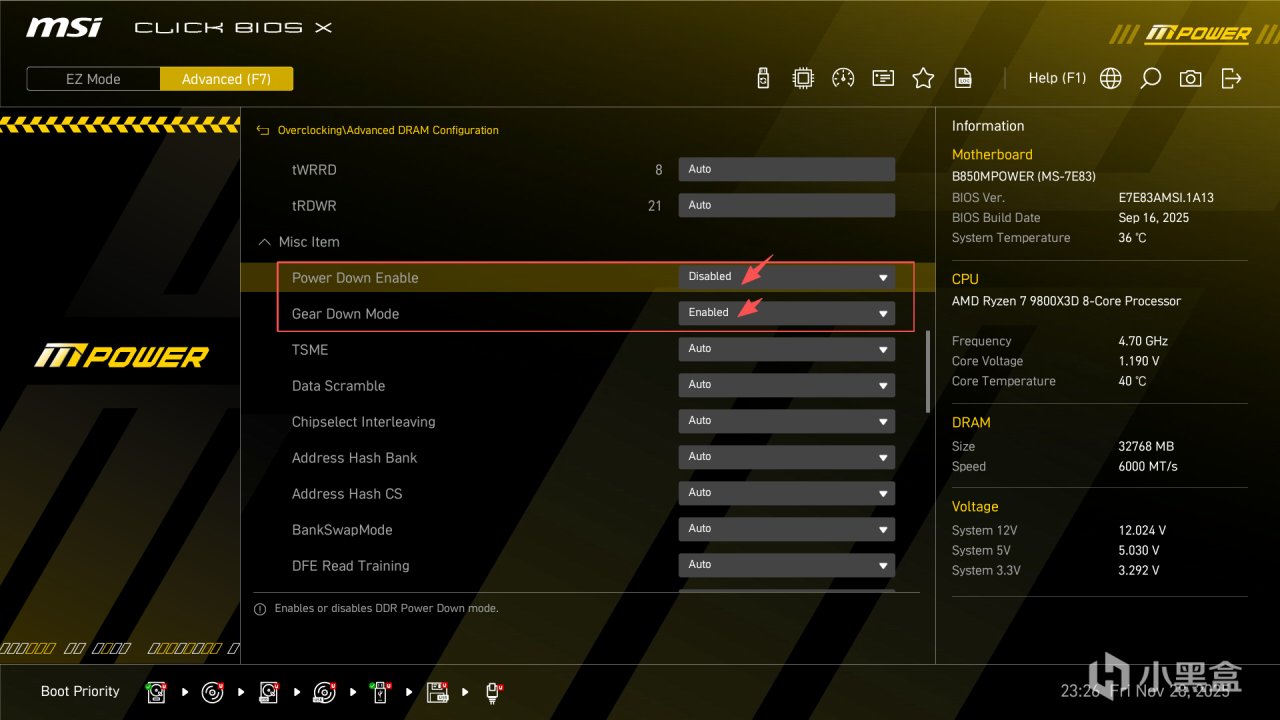Open the TSME dropdown

point(786,349)
